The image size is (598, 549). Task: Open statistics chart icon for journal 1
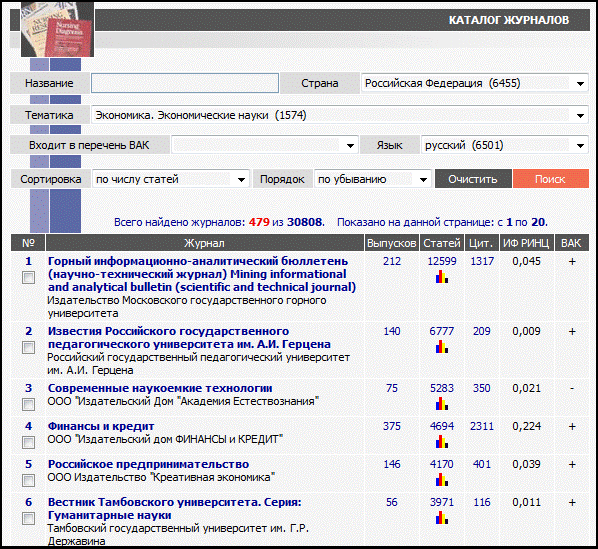click(x=442, y=277)
